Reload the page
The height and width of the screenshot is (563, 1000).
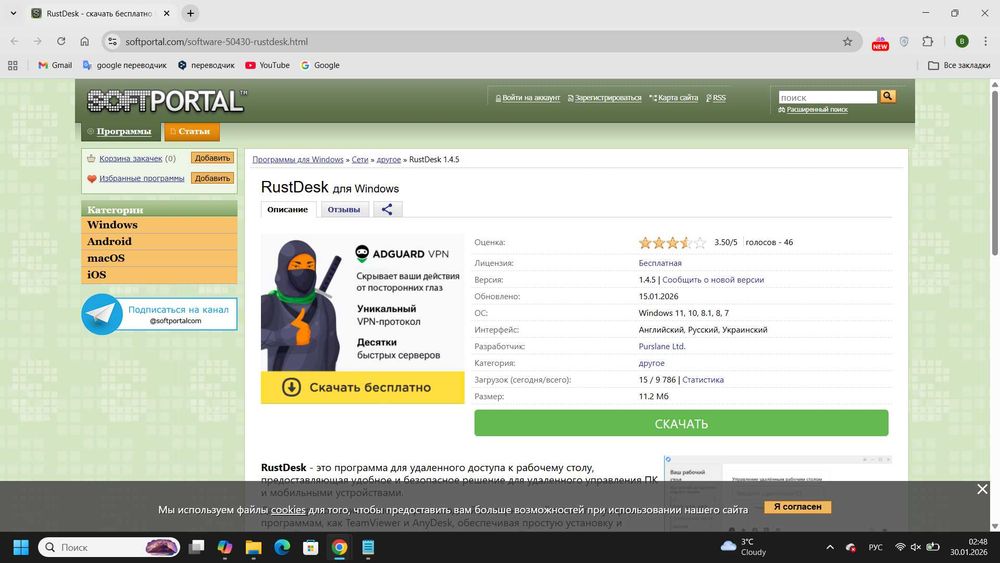coord(61,41)
